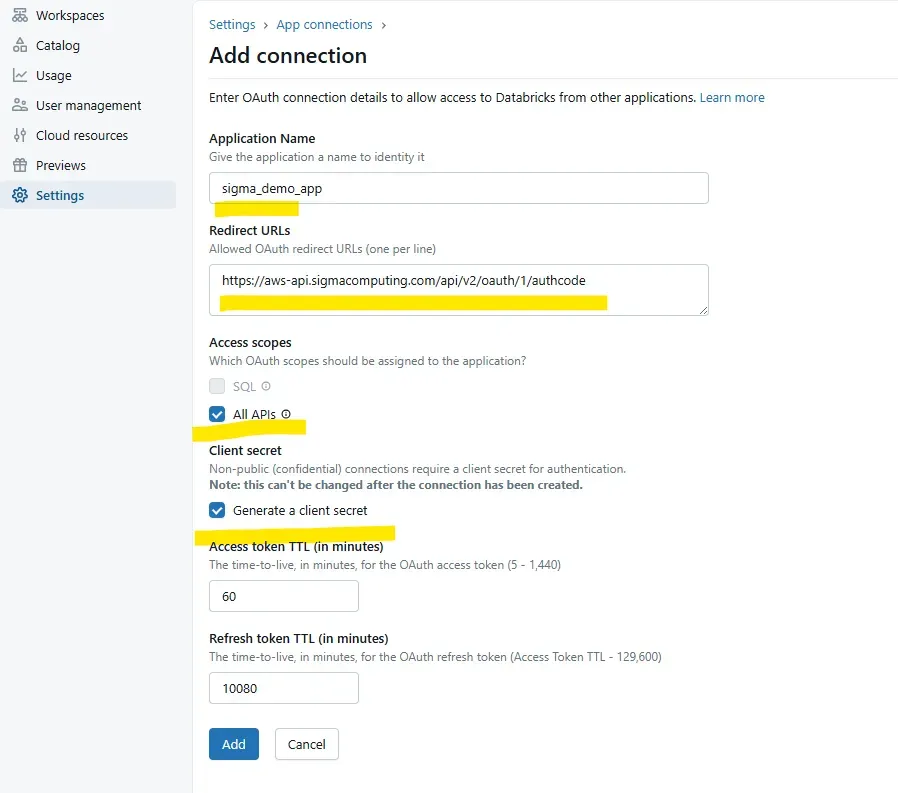Screen dimensions: 898x793
Task: Open the Learn more link
Action: 732,98
